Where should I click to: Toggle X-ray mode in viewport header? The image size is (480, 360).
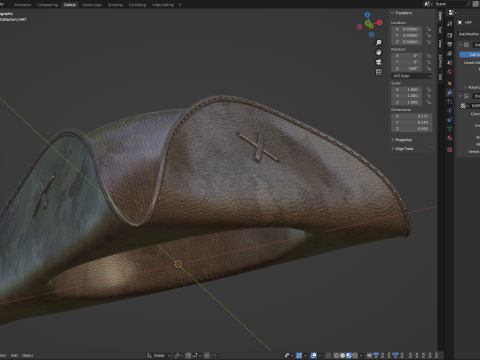point(328,355)
